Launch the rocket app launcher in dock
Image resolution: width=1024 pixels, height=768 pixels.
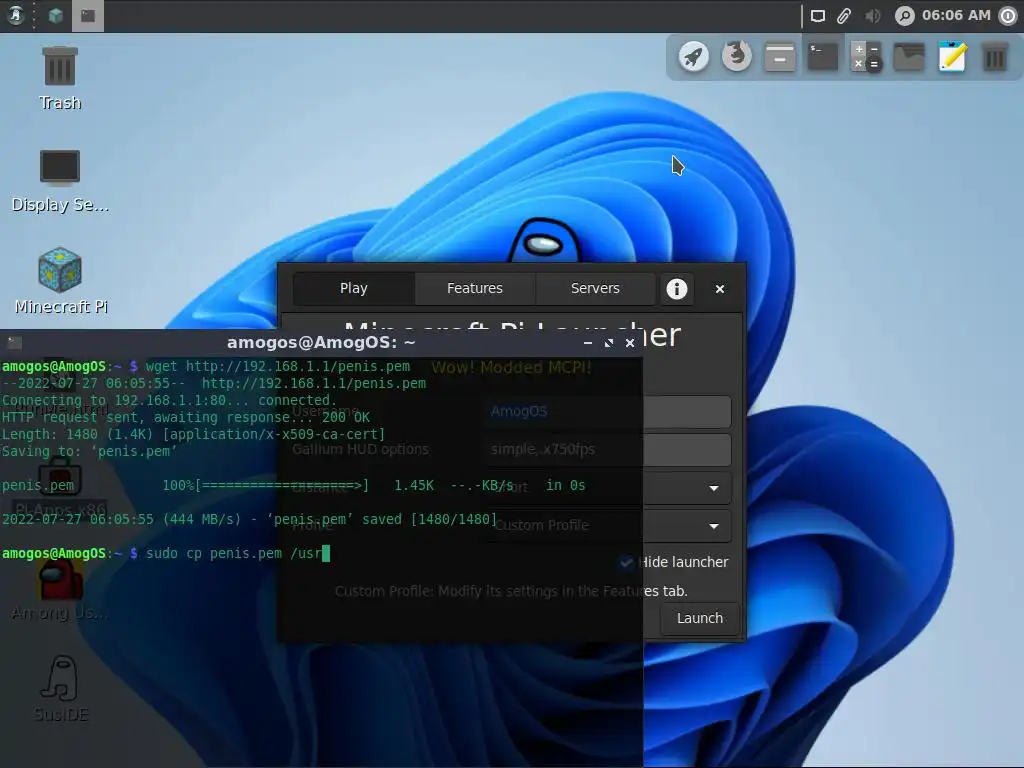click(x=694, y=57)
